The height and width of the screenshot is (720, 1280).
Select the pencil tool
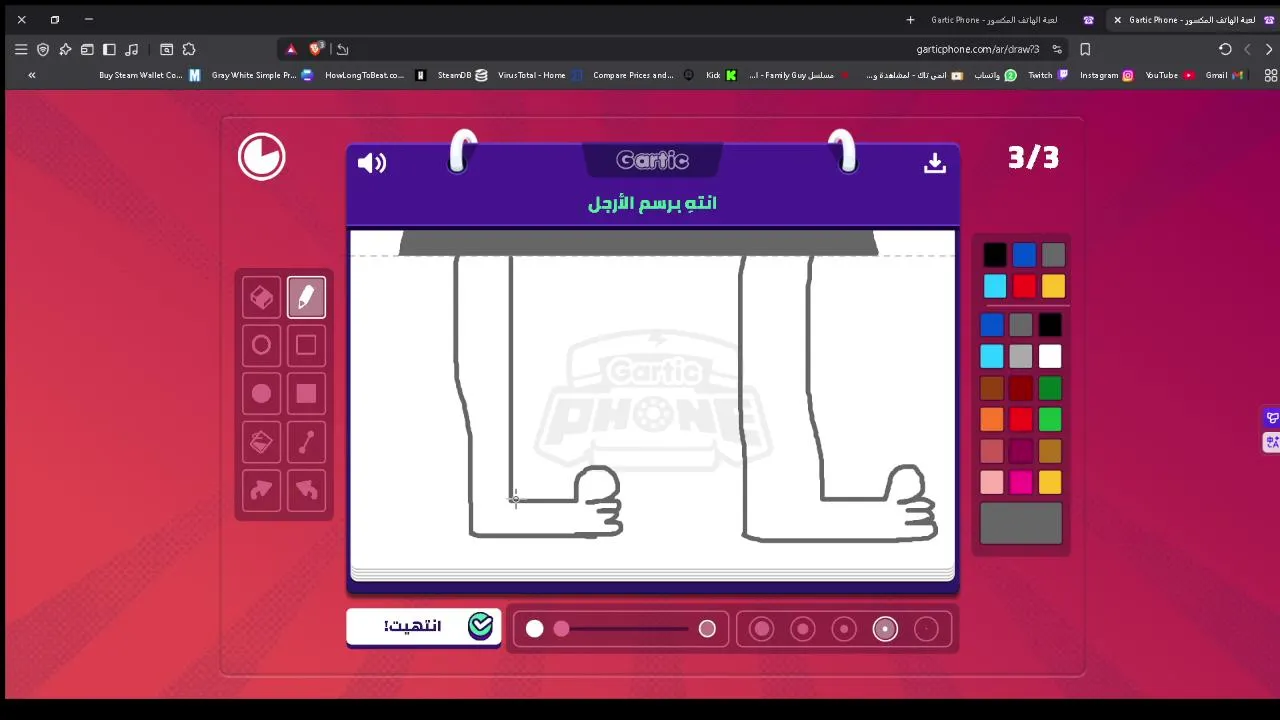click(306, 298)
